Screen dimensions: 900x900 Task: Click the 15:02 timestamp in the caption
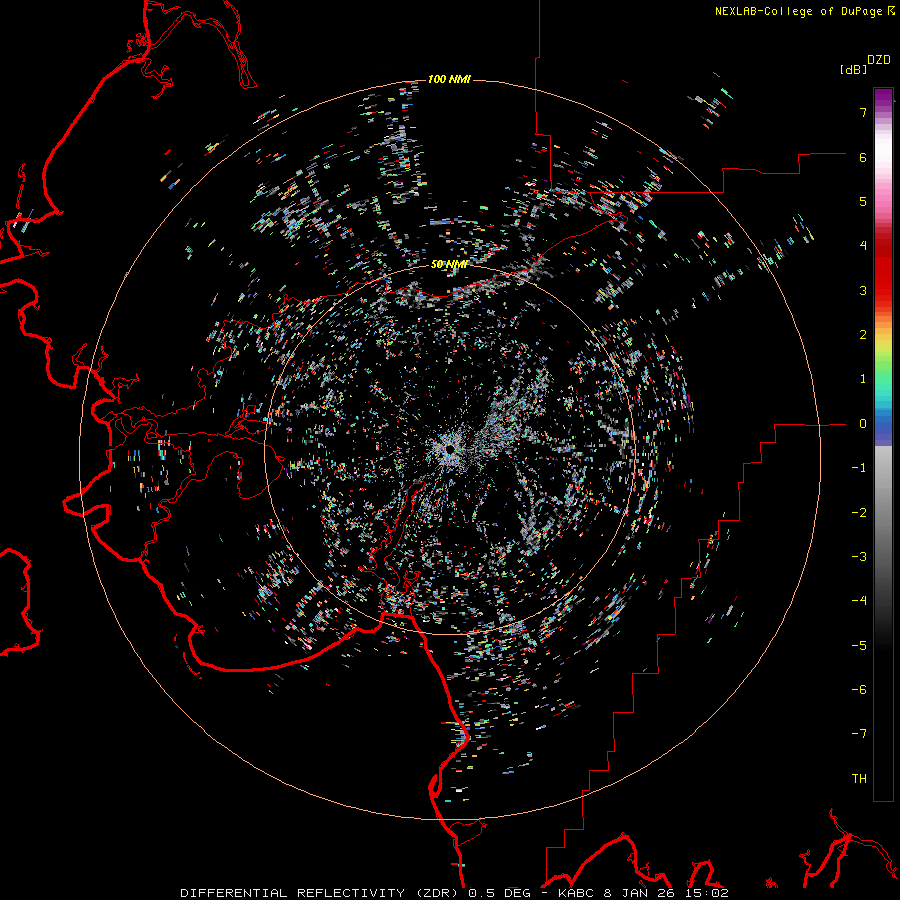tap(707, 893)
